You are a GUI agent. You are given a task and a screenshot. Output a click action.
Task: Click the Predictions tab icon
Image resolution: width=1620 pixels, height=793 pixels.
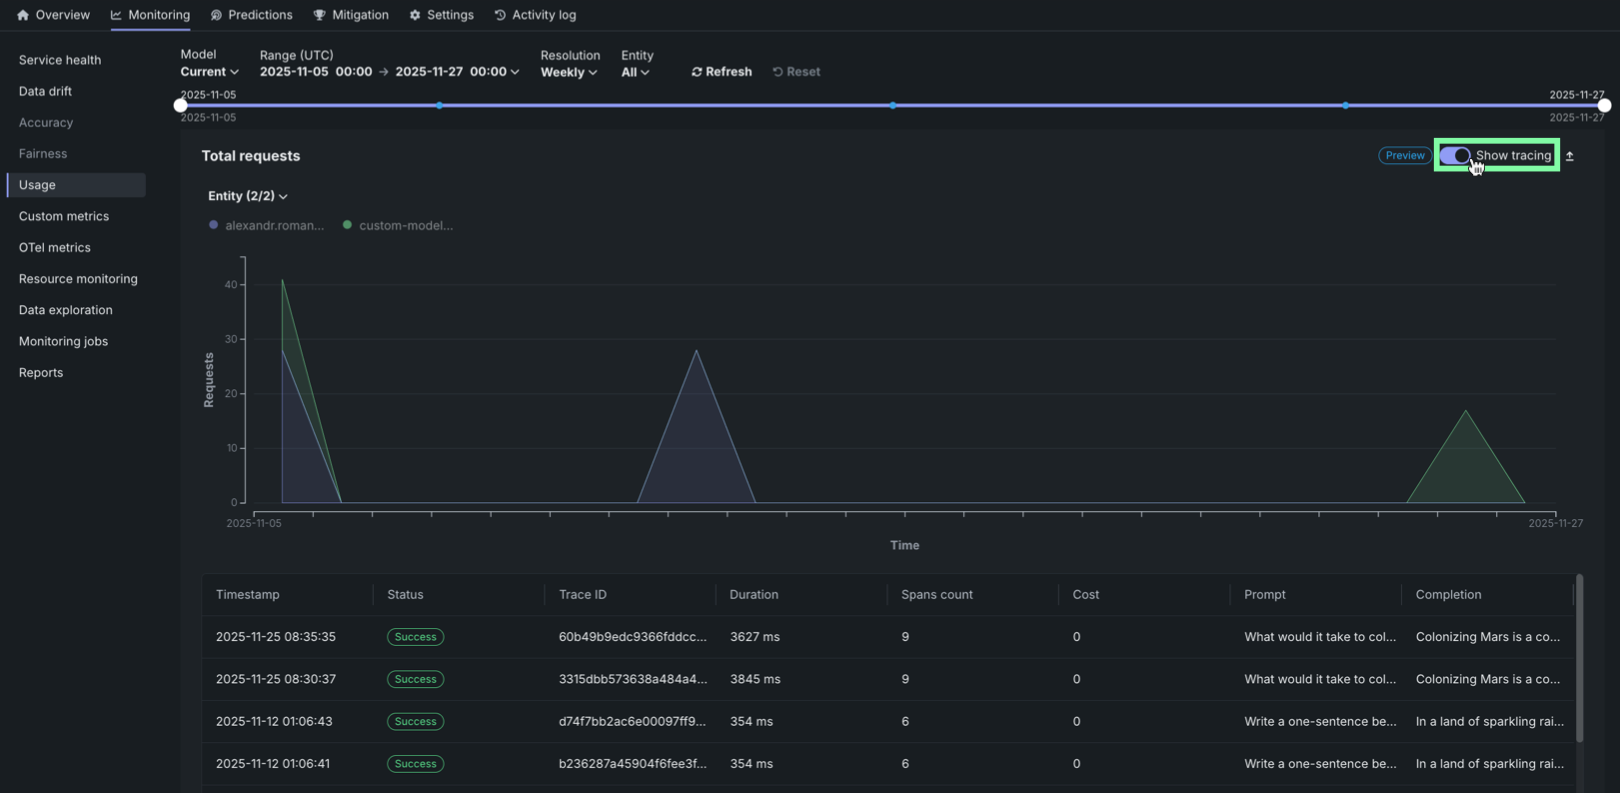click(x=216, y=15)
